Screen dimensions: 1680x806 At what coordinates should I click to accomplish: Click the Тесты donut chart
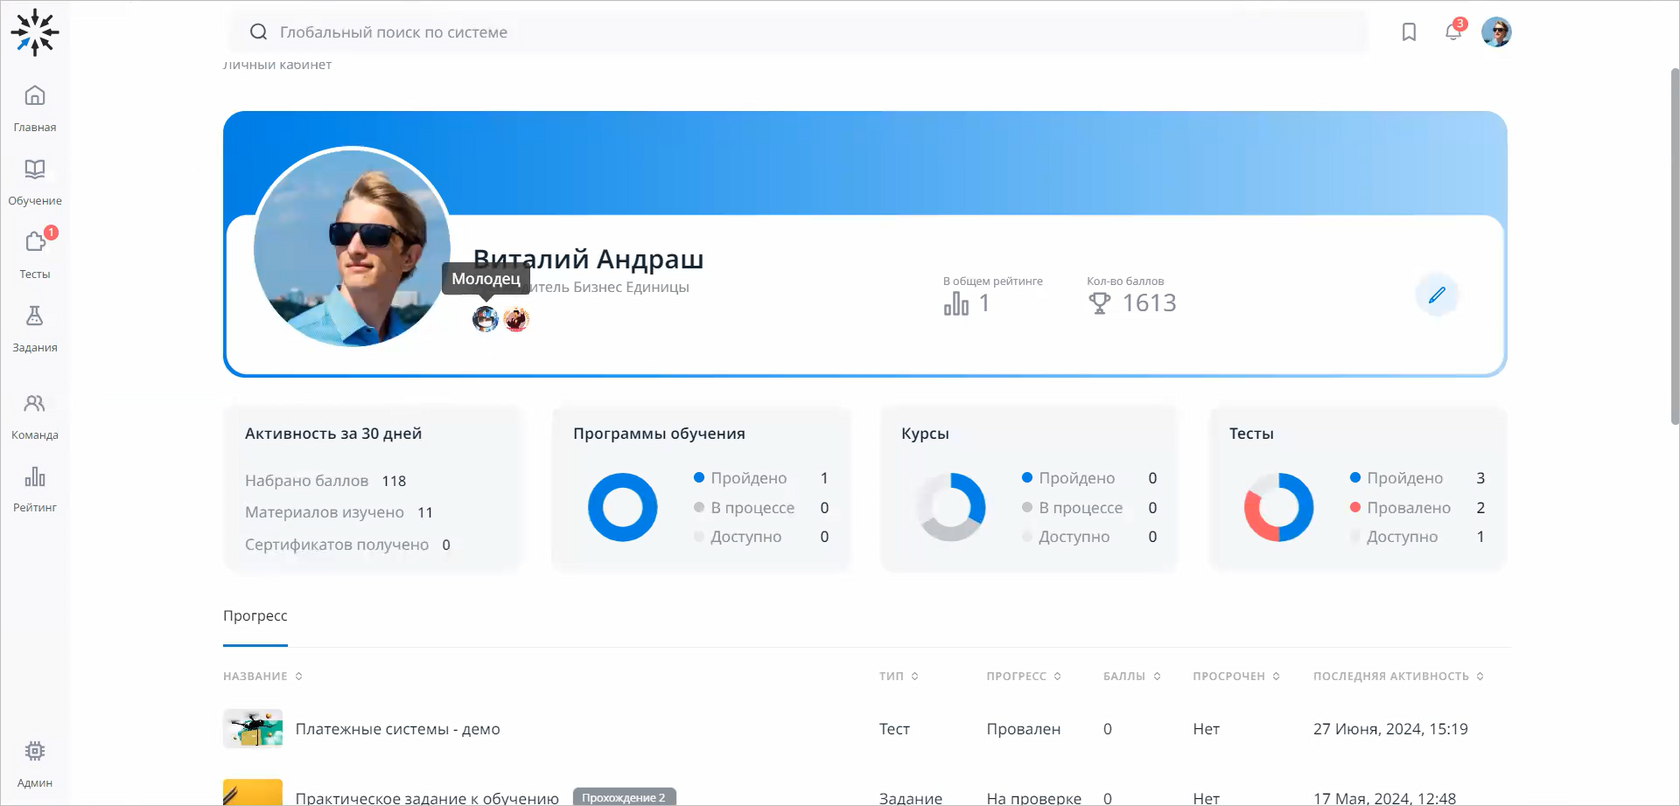[1278, 507]
